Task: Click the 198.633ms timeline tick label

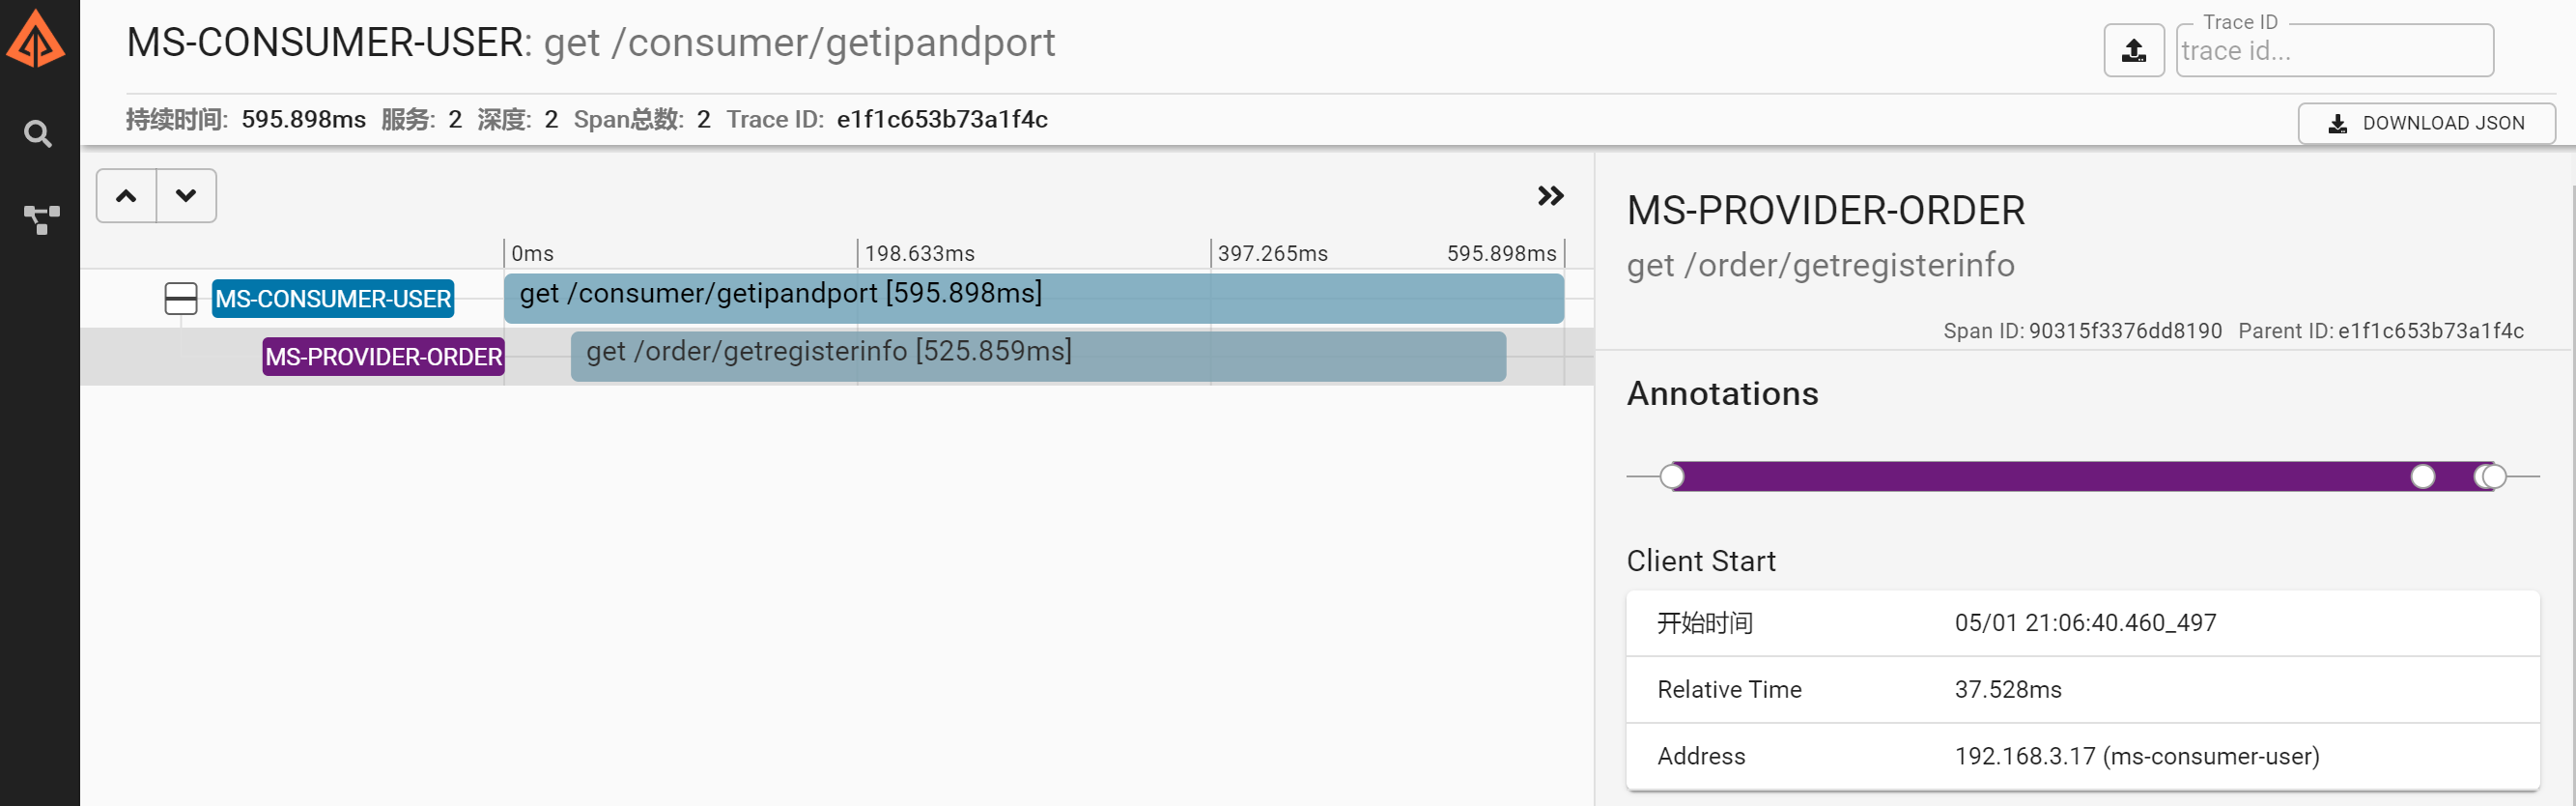Action: click(x=919, y=254)
